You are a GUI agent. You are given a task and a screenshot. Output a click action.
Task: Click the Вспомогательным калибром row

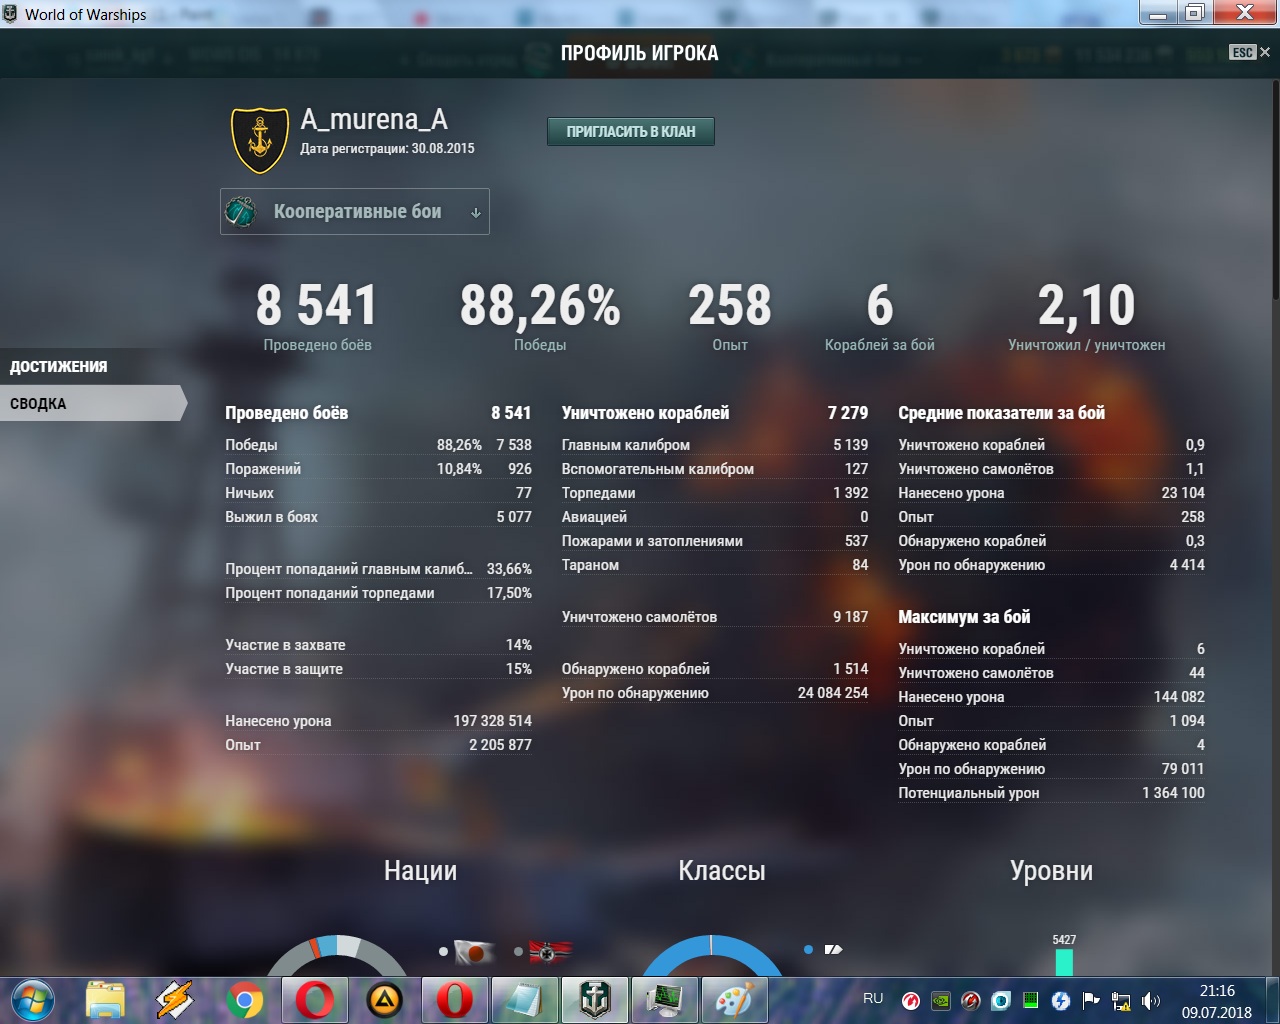coord(715,469)
